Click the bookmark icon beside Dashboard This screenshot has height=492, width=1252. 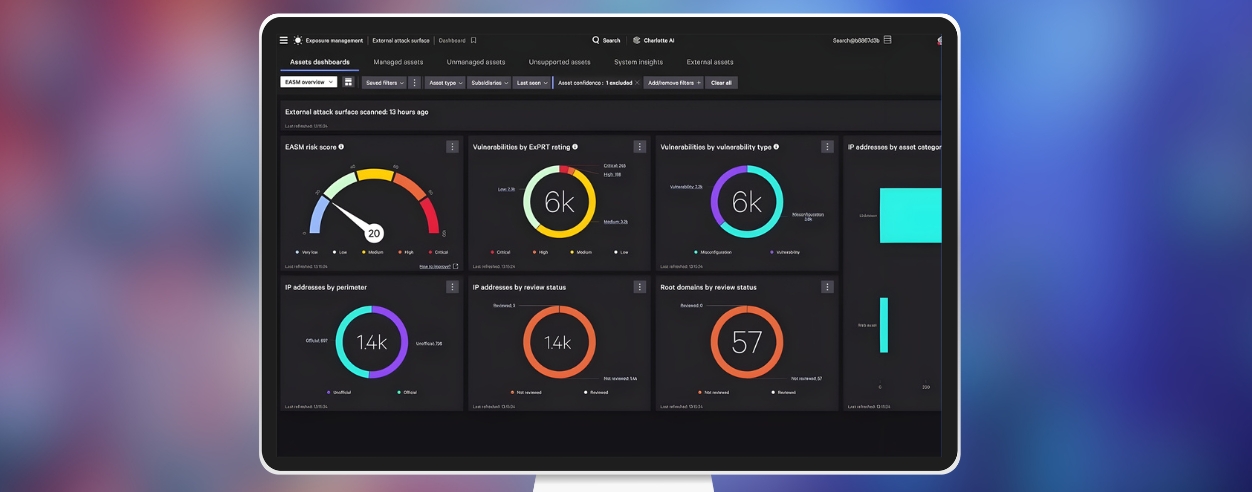click(473, 40)
